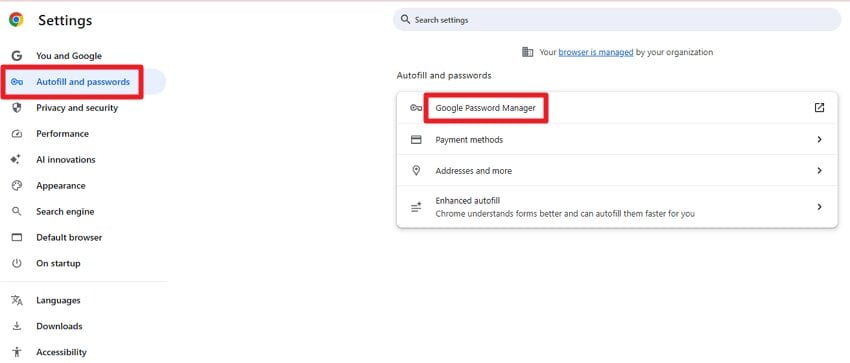Expand the Enhanced autofill chevron
Viewport: 850px width, 363px height.
(819, 207)
